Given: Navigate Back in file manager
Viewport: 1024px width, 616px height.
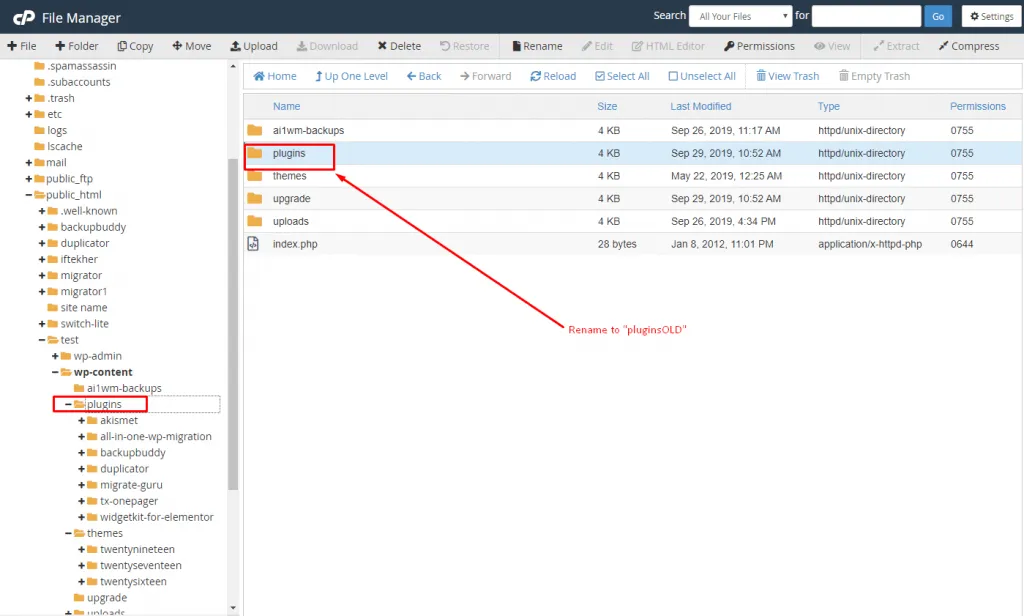Looking at the screenshot, I should pyautogui.click(x=424, y=76).
